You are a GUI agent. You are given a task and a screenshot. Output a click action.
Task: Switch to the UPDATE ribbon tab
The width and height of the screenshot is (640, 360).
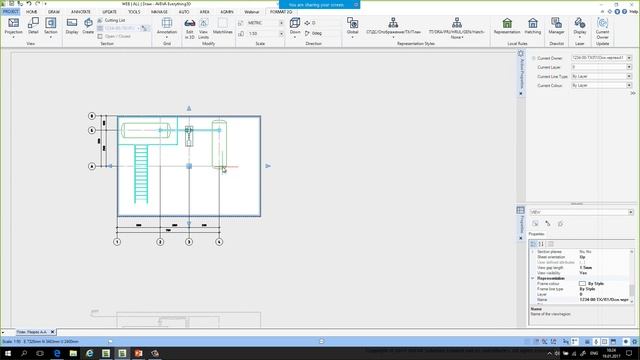[109, 12]
